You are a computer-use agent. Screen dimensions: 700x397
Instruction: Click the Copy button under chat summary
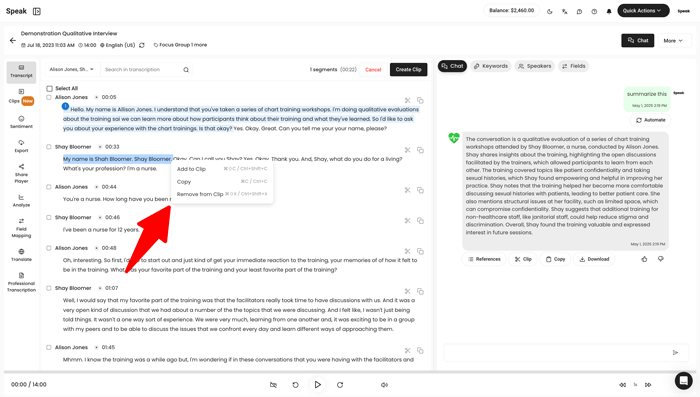(x=555, y=259)
